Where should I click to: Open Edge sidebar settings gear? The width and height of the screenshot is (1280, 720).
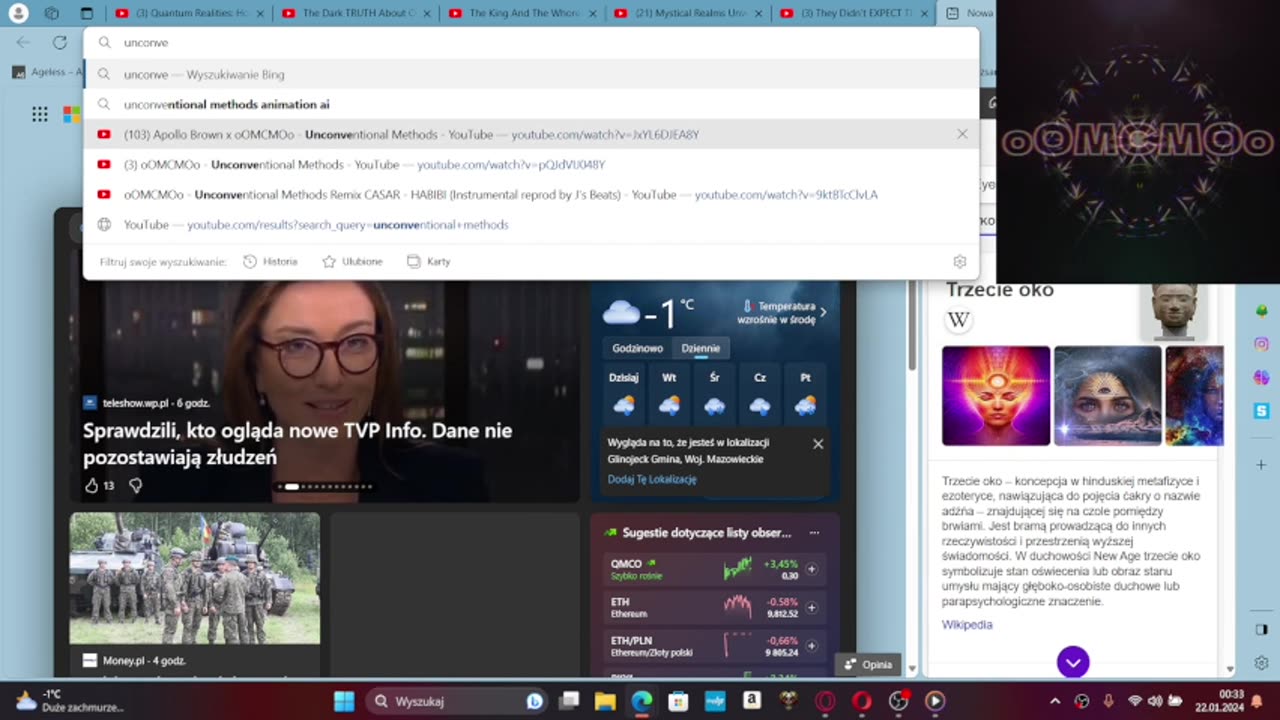(1262, 663)
